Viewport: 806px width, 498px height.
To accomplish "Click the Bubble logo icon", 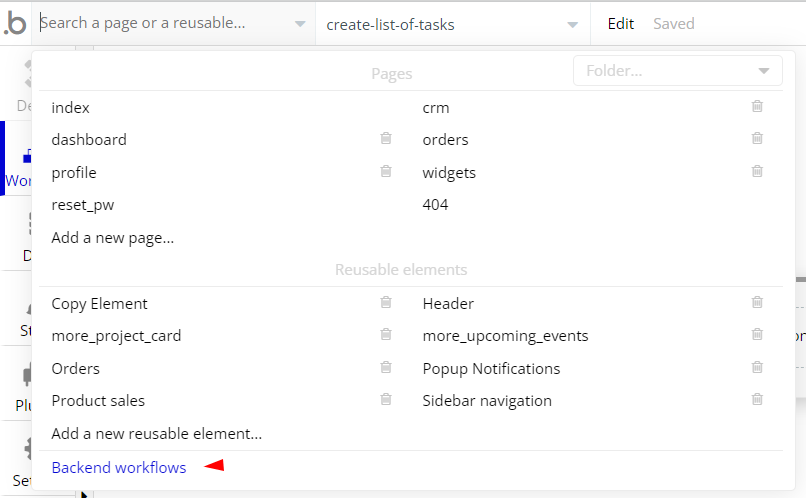I will (x=15, y=22).
